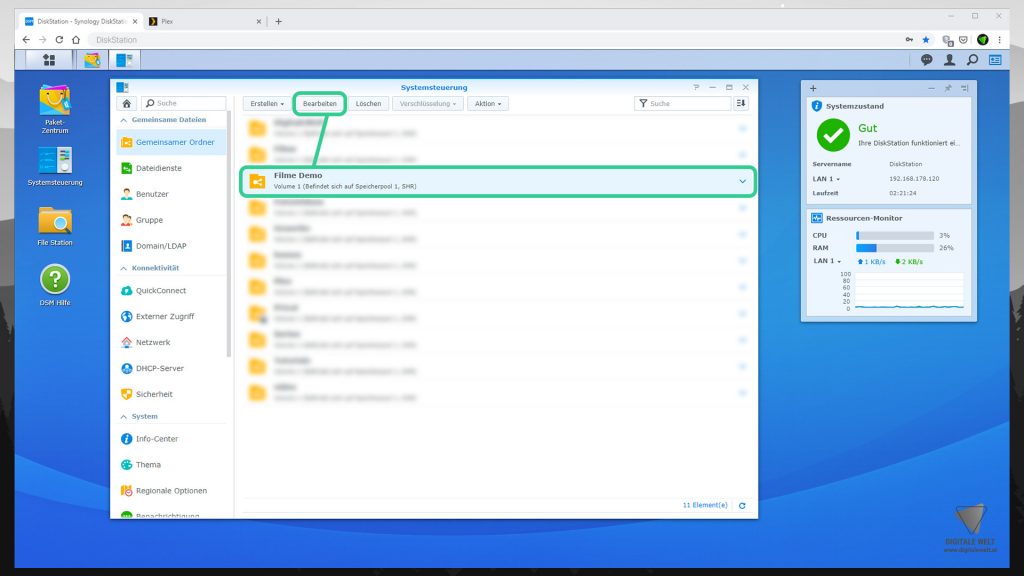Reload the browser page
Viewport: 1024px width, 576px height.
[x=59, y=40]
